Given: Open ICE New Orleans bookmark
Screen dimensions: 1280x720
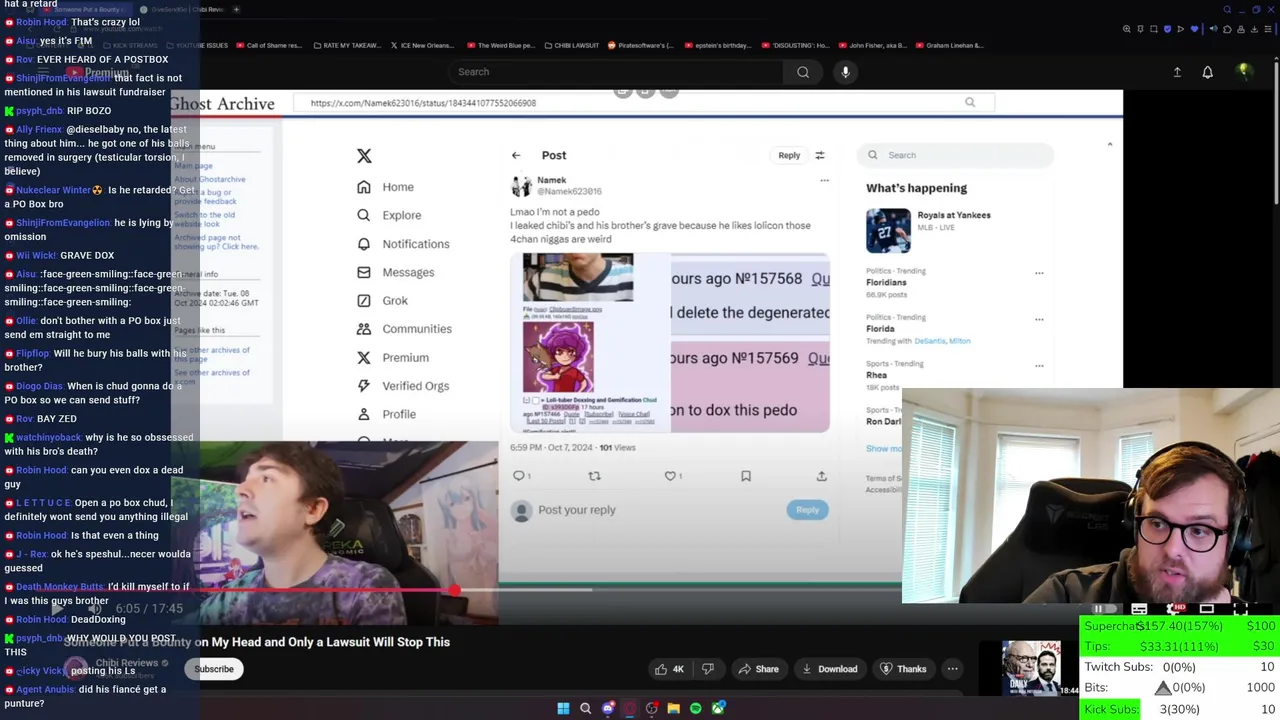Looking at the screenshot, I should tap(422, 45).
